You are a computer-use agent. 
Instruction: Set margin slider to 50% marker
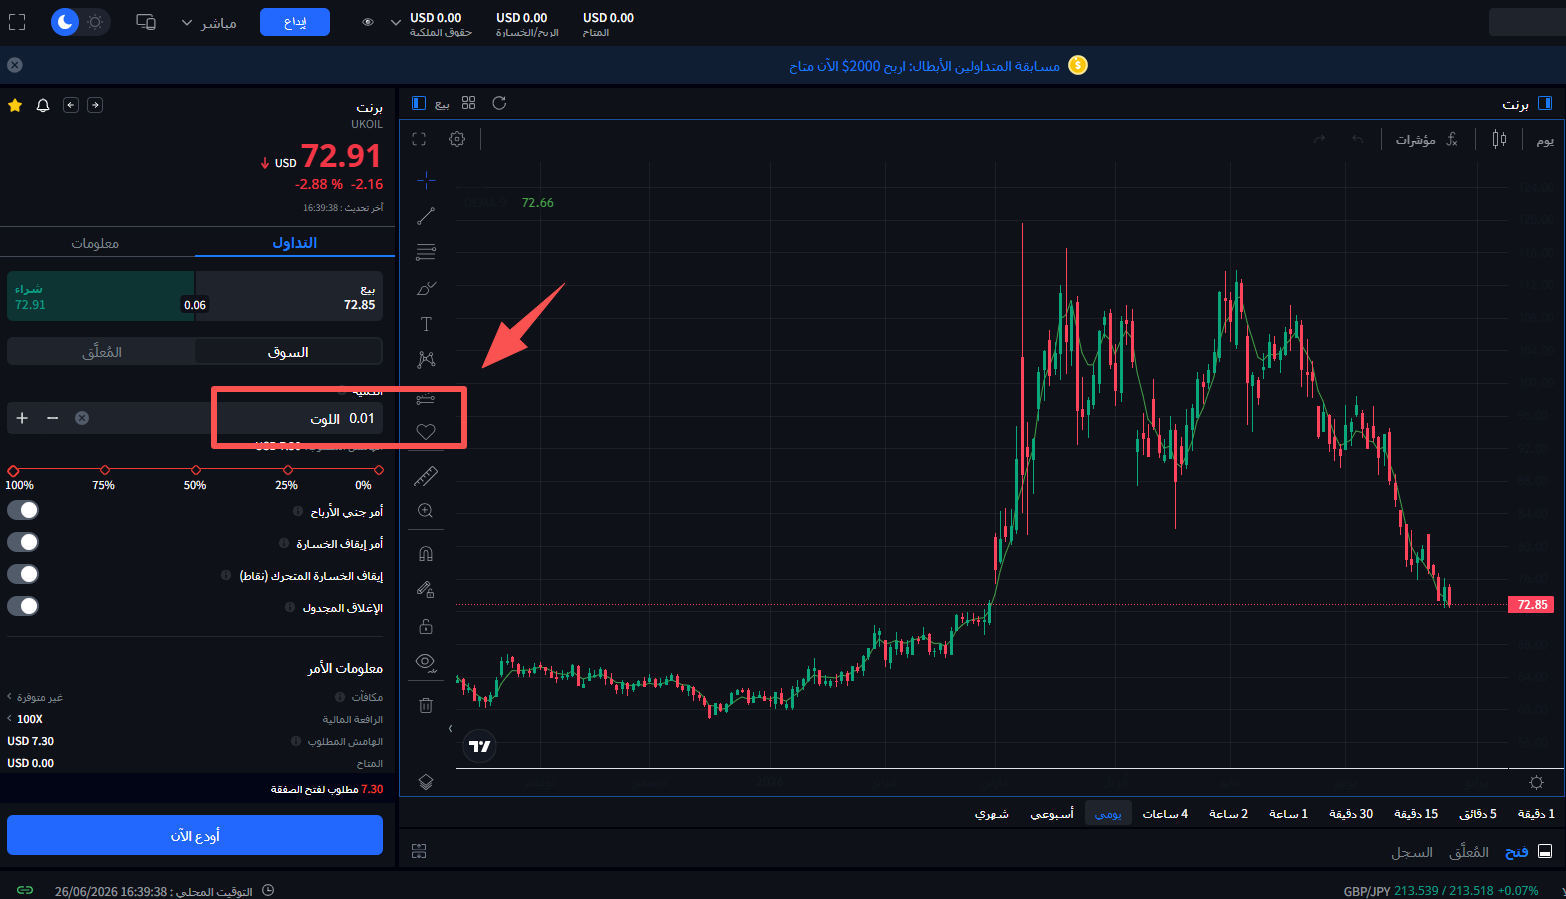[196, 470]
